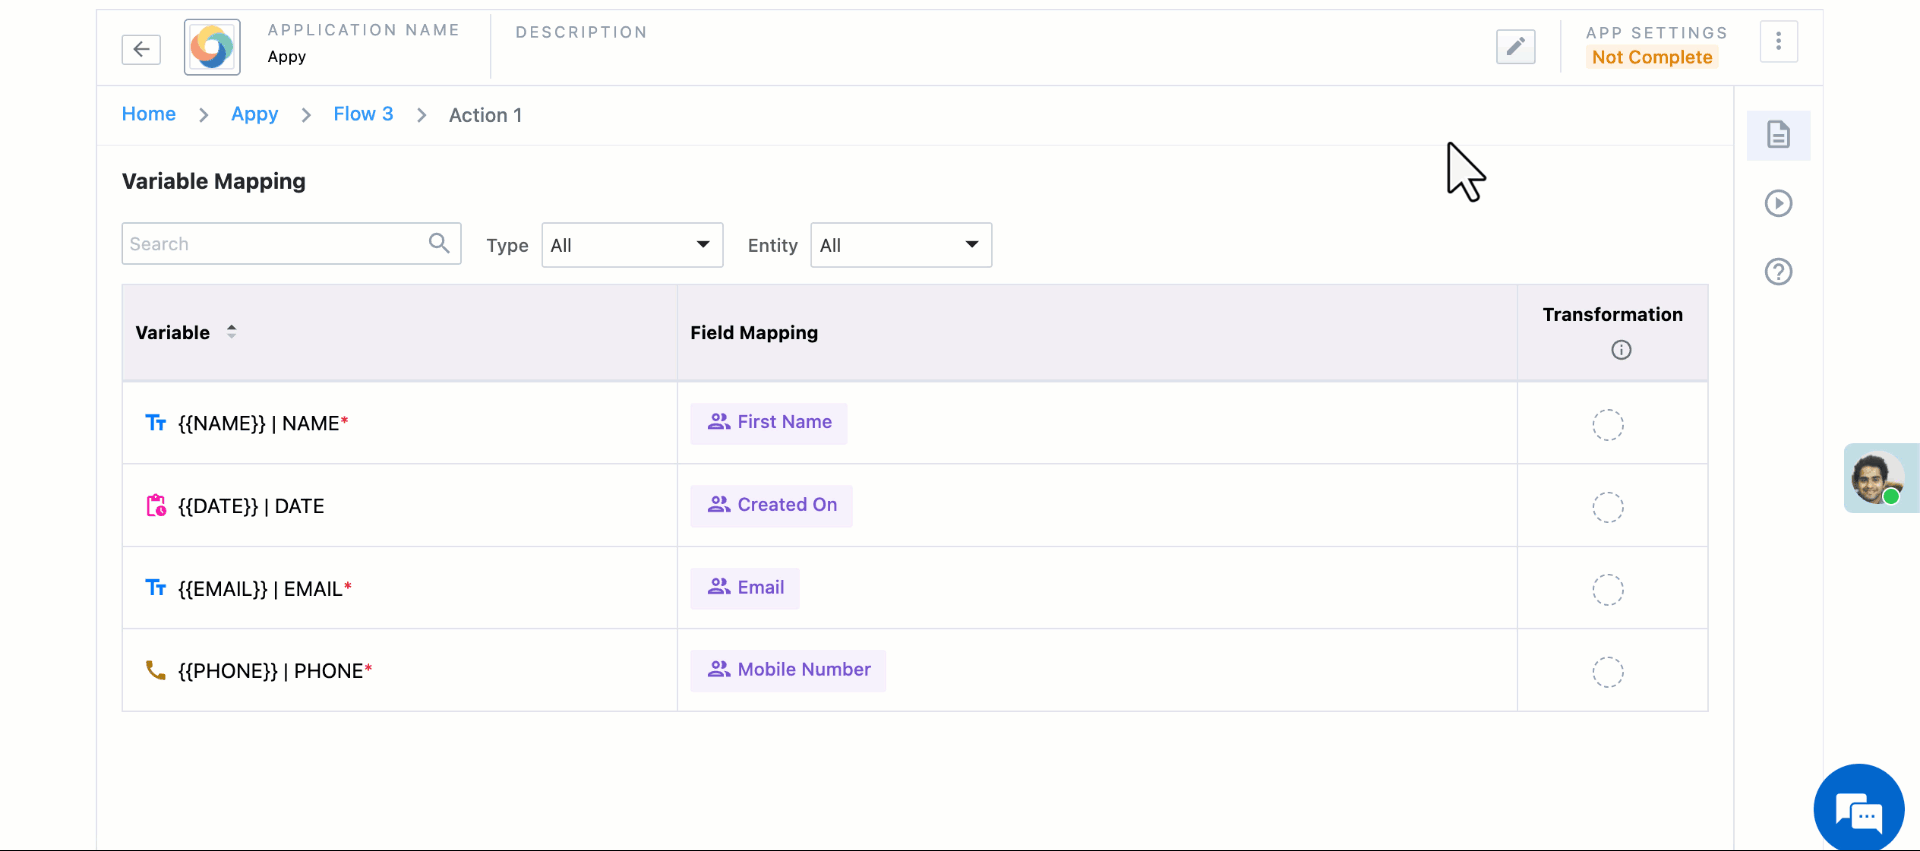
Task: Click the Transformation info icon
Action: click(x=1621, y=350)
